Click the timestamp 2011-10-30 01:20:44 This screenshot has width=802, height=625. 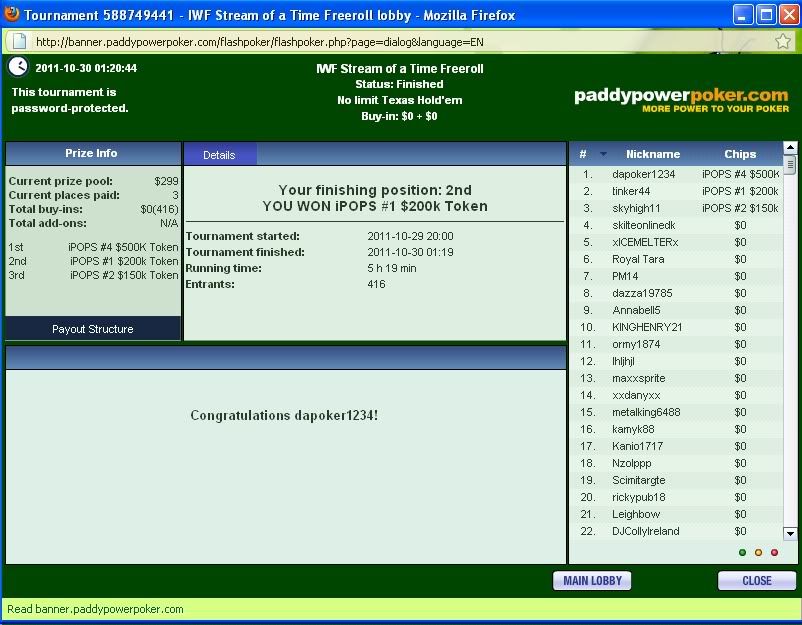tap(86, 68)
